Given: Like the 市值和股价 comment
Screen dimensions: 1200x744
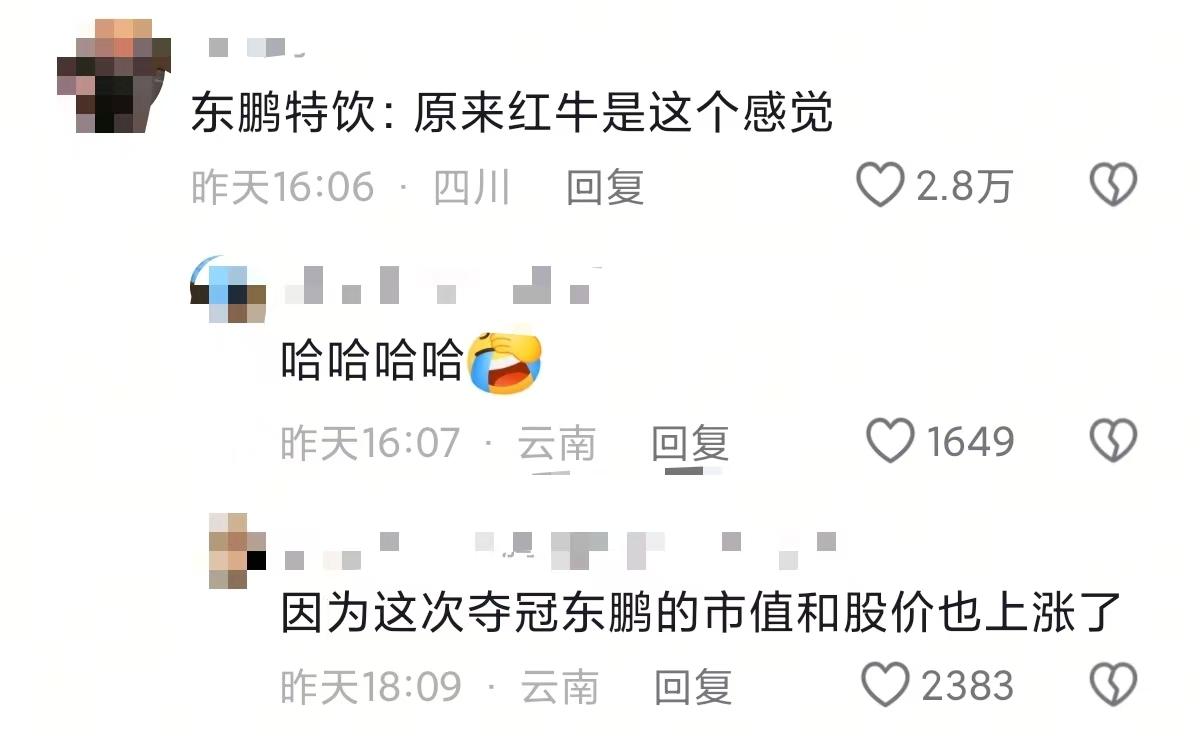Looking at the screenshot, I should (884, 686).
